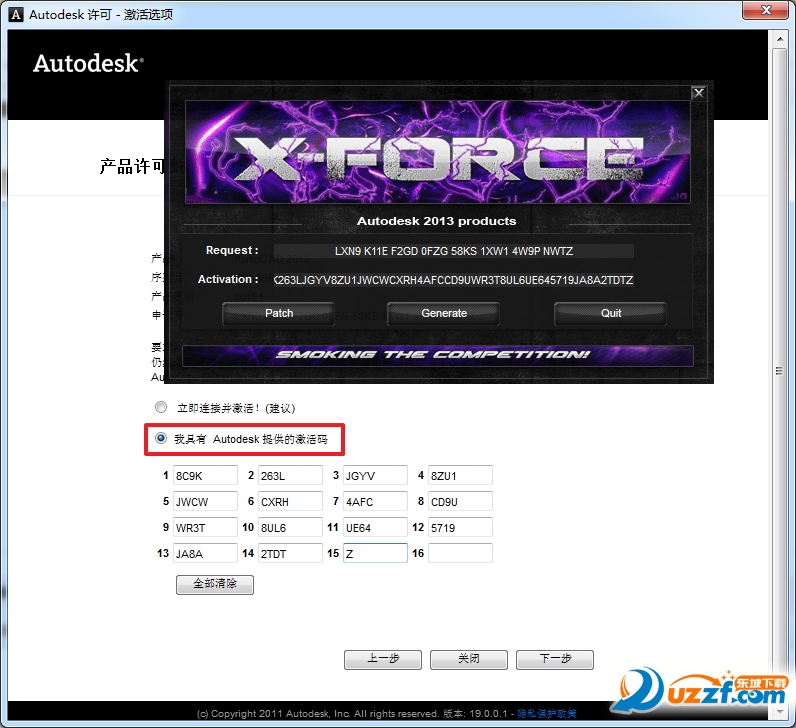Image resolution: width=796 pixels, height=728 pixels.
Task: Click activation field 15 containing Z
Action: click(x=375, y=553)
